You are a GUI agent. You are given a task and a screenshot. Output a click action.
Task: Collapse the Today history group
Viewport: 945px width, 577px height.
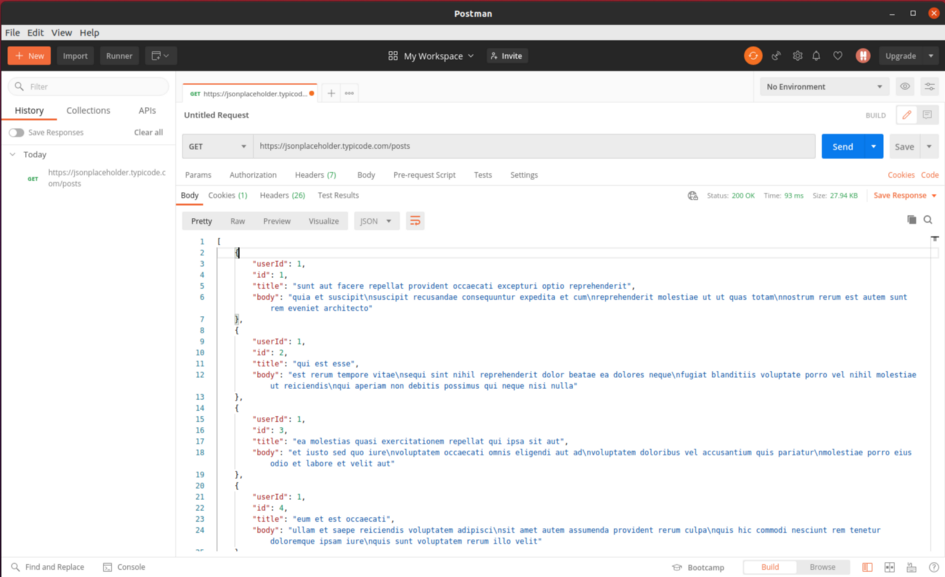click(x=13, y=154)
